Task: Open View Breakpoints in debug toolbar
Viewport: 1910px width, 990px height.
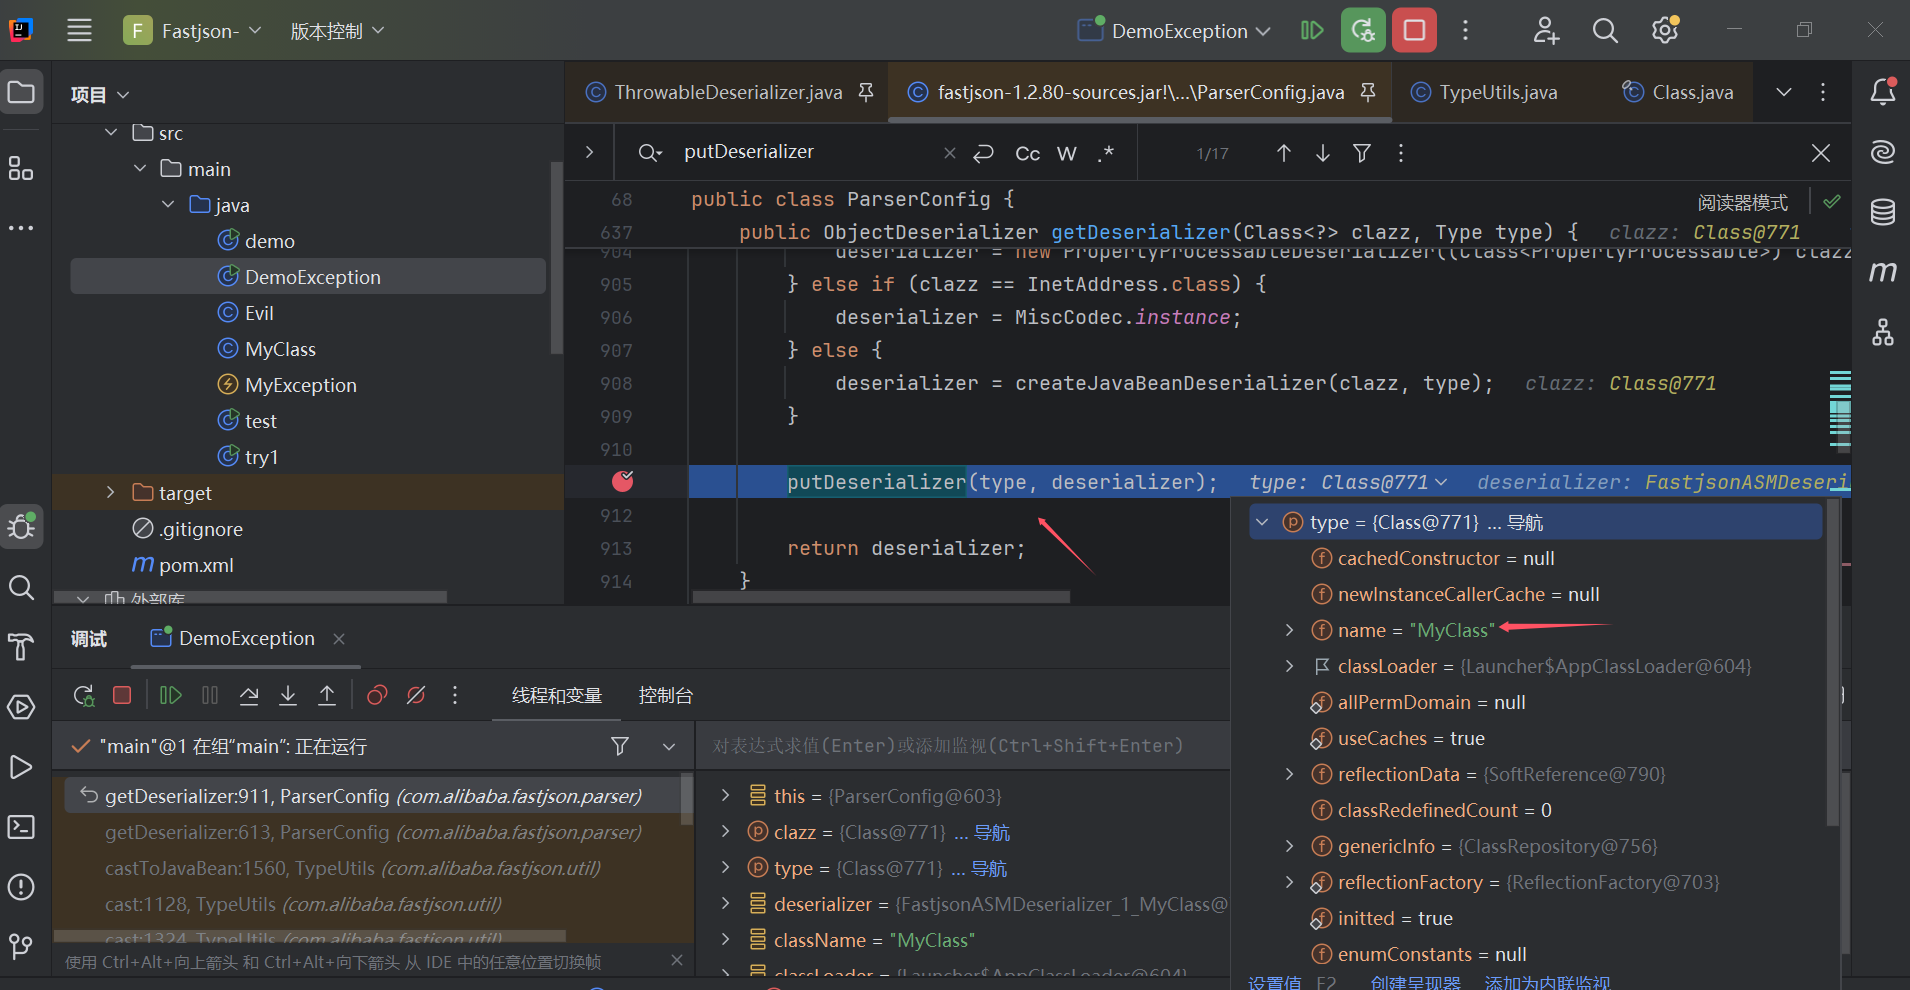Action: [x=377, y=695]
